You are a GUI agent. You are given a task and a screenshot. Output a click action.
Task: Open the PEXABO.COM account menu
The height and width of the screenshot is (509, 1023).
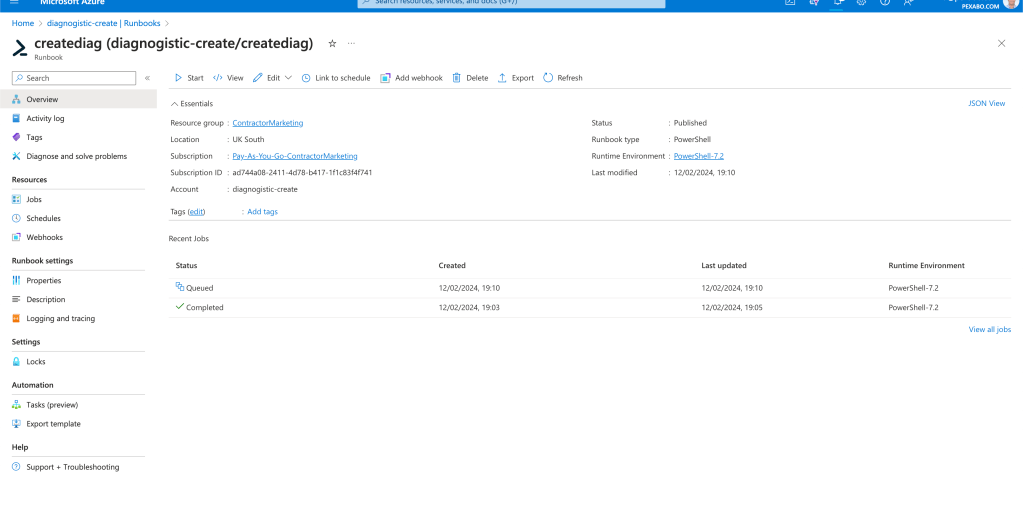(987, 5)
